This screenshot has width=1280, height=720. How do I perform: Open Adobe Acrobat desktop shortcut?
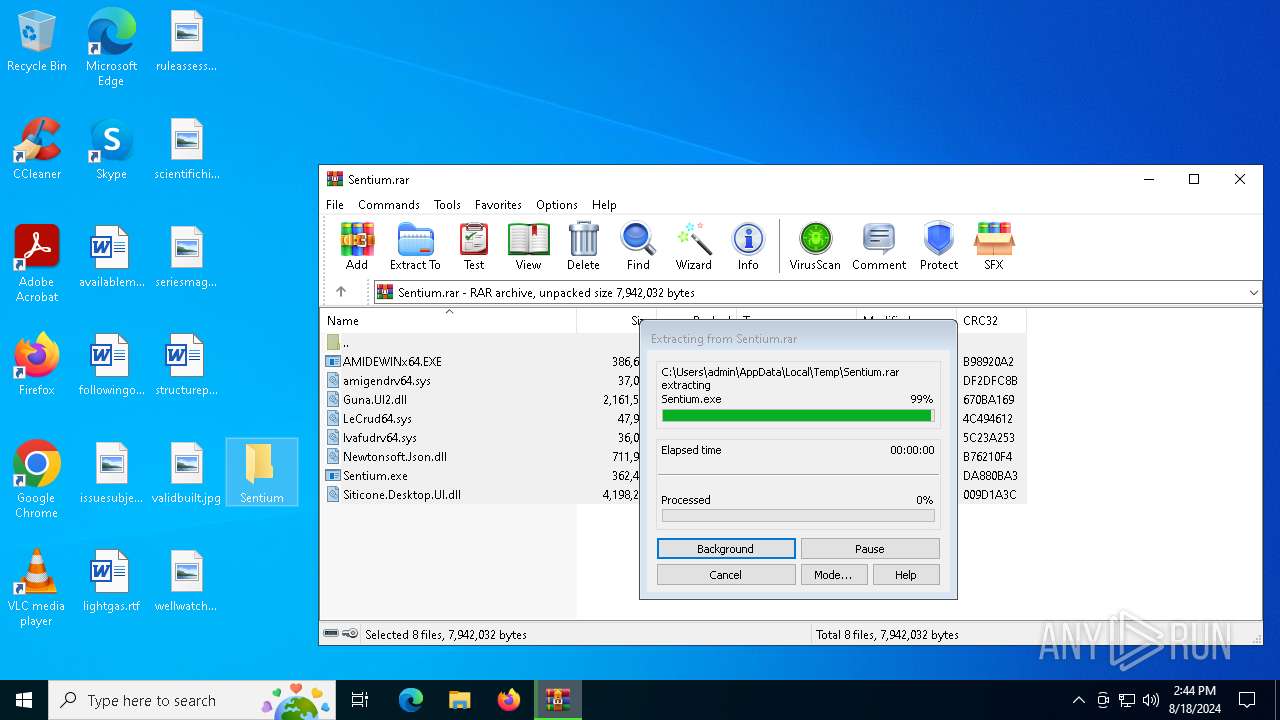pos(37,264)
